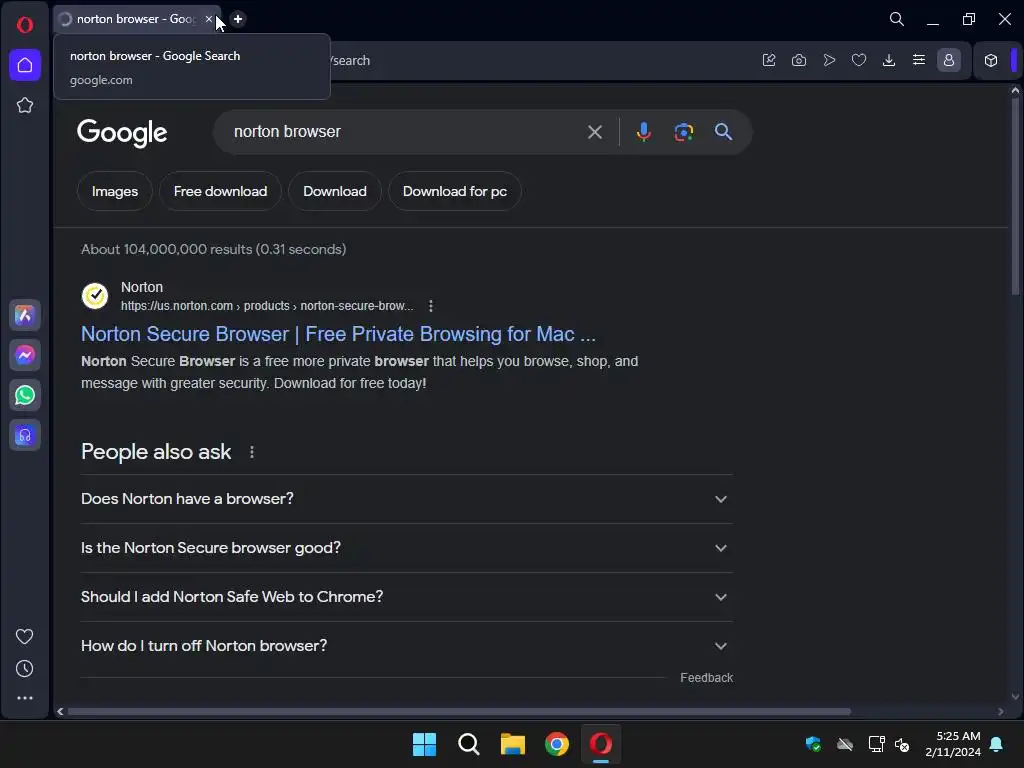Click the edit page toolbar icon
Viewport: 1024px width, 768px height.
click(x=769, y=60)
